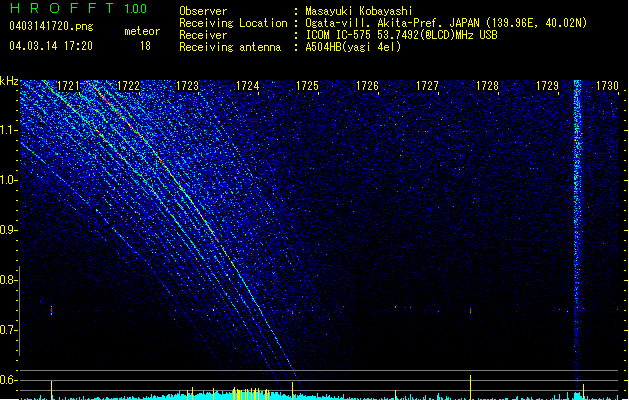This screenshot has height=400, width=629.
Task: Click the 0.8 kHz frequency label
Action: (9, 280)
